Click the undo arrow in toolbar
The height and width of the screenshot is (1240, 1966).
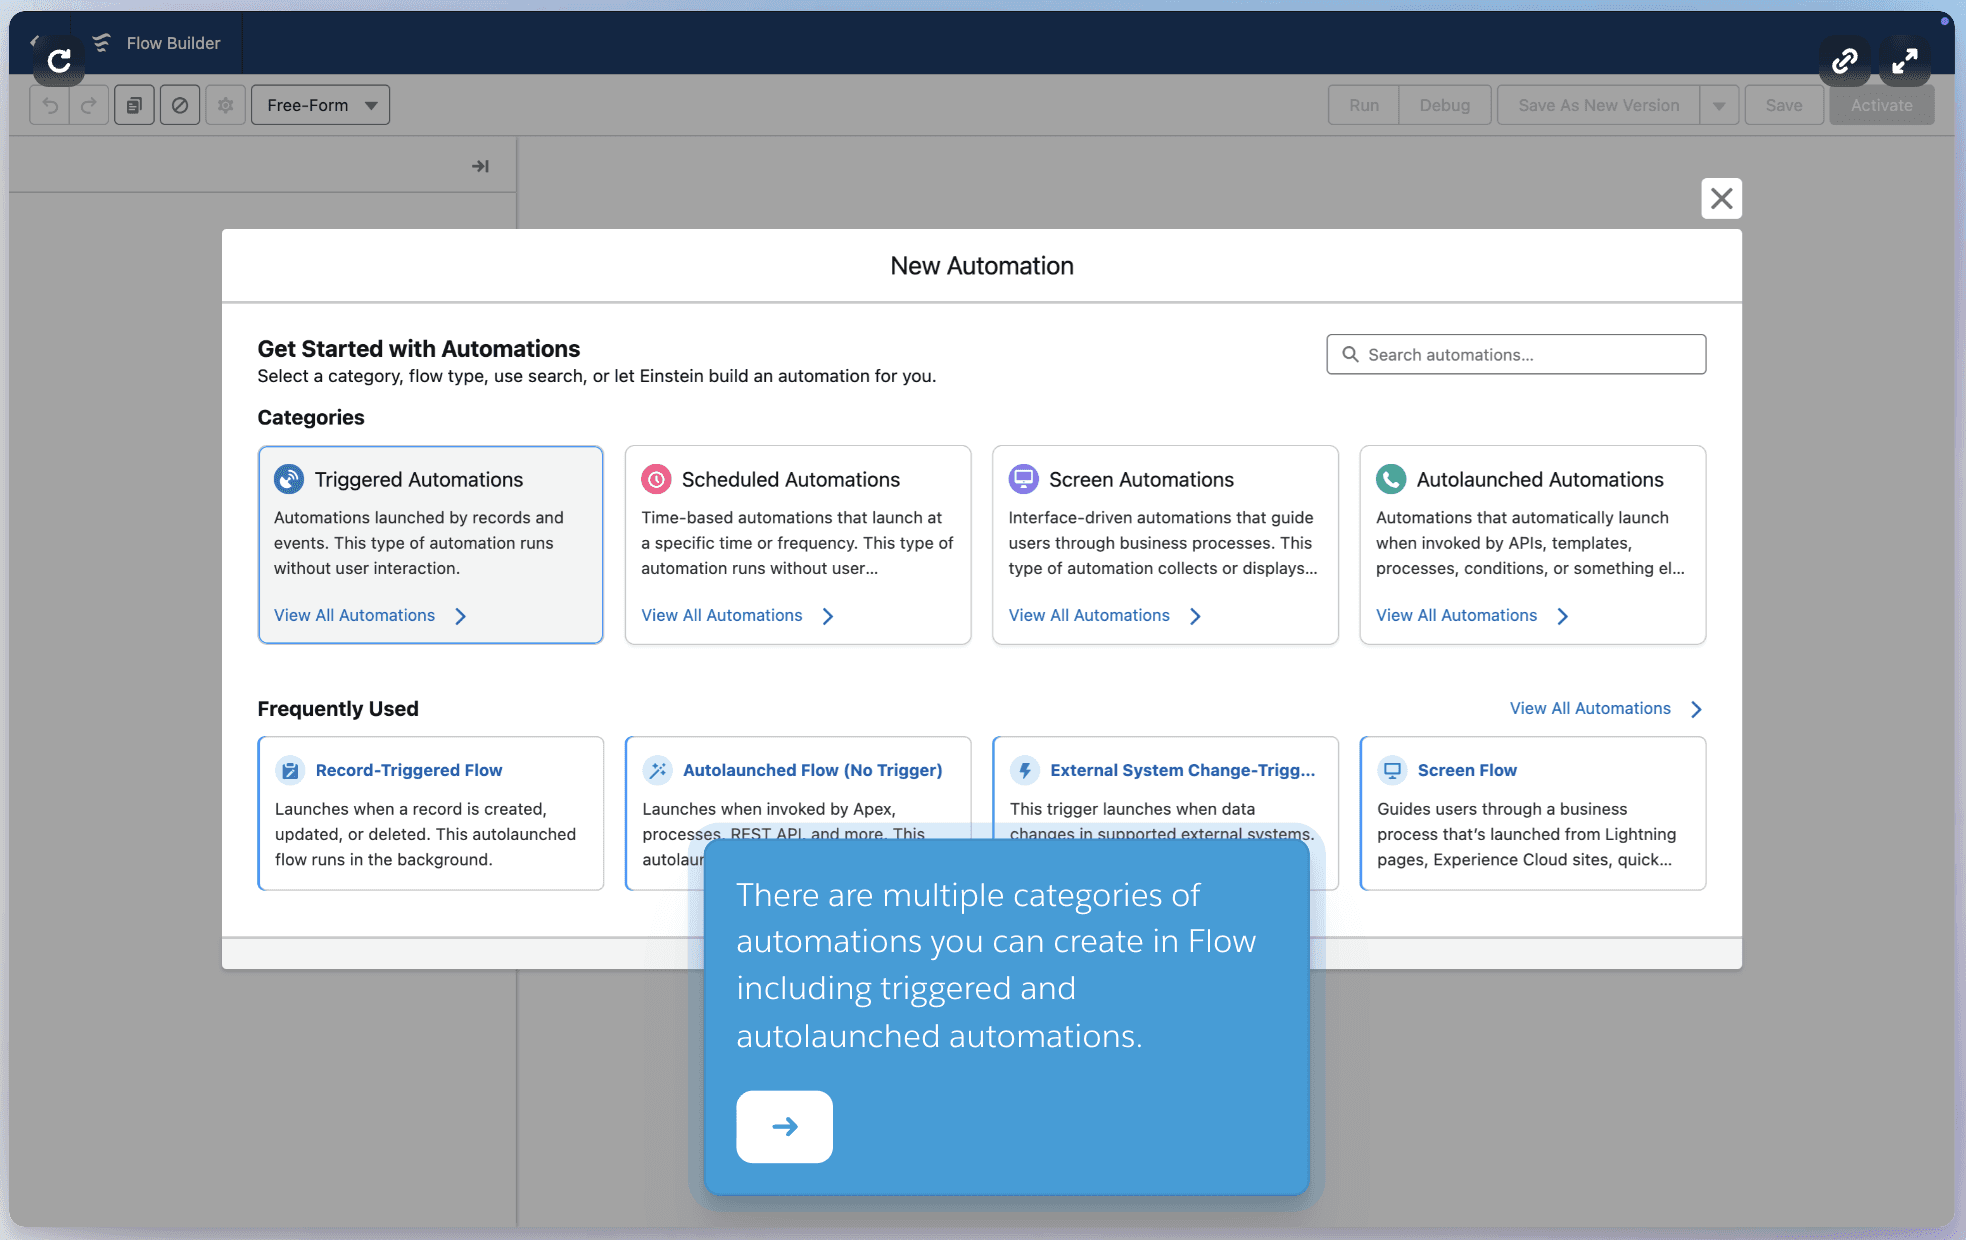50,105
